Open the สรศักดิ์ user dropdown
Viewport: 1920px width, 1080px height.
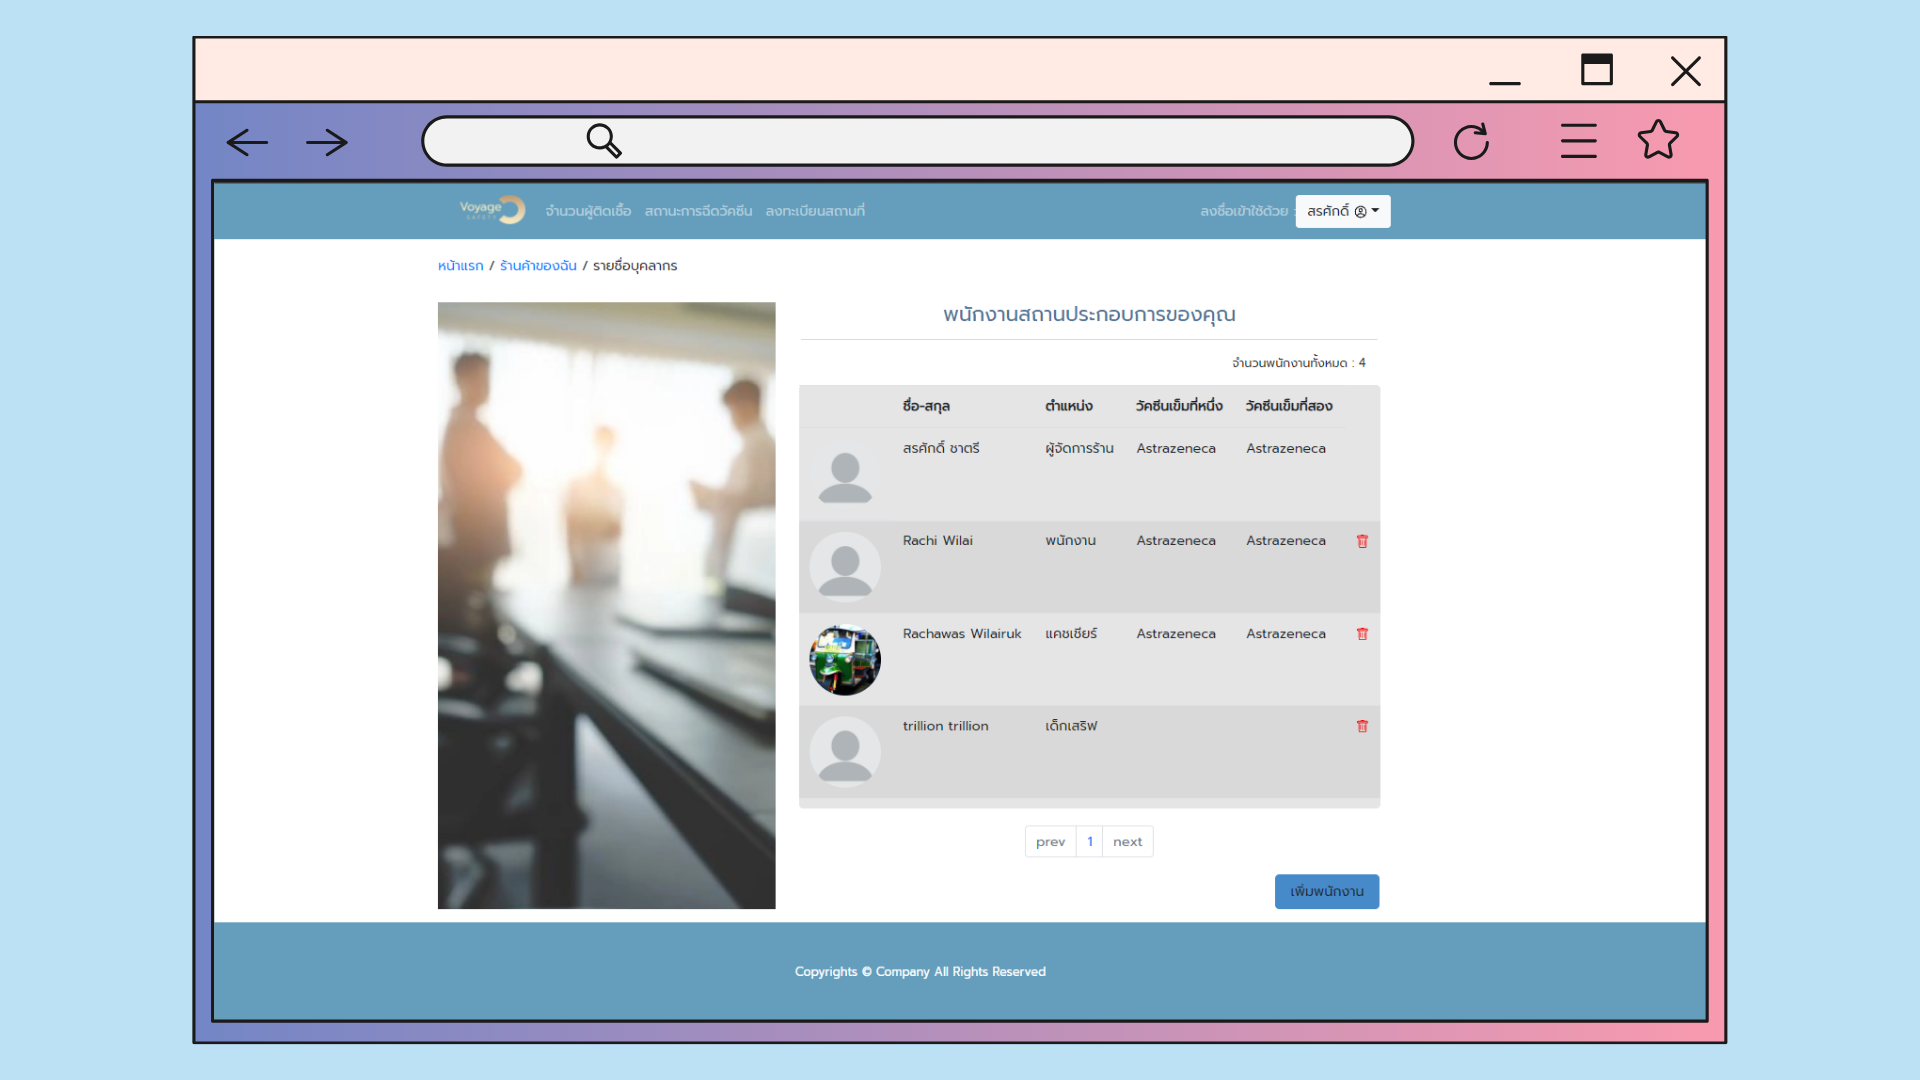coord(1343,211)
